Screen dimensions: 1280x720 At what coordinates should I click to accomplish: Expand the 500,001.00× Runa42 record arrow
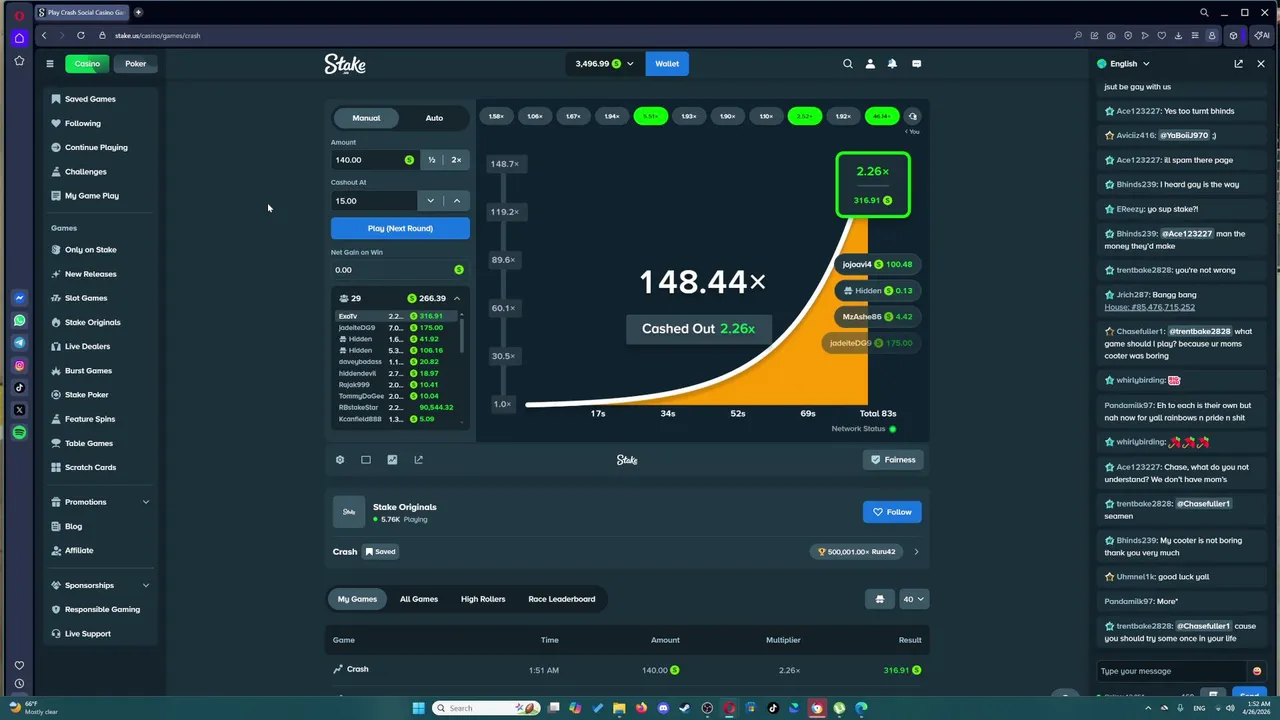pos(916,551)
